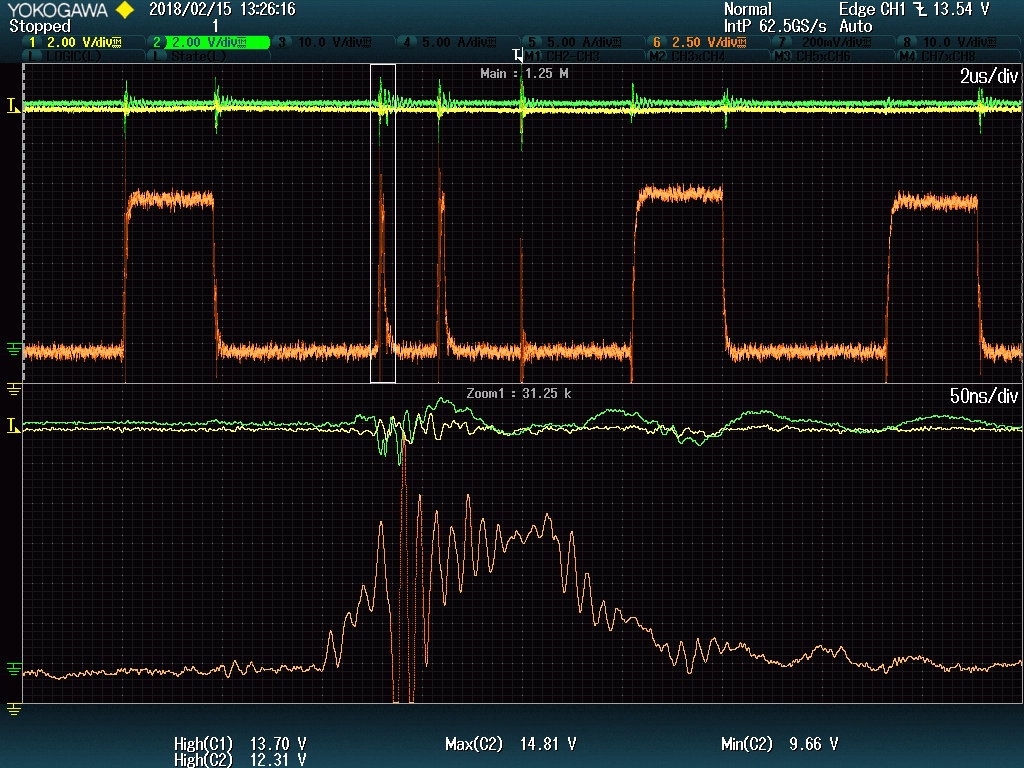Click the High(C1) 13.70 V measurement

tap(240, 744)
